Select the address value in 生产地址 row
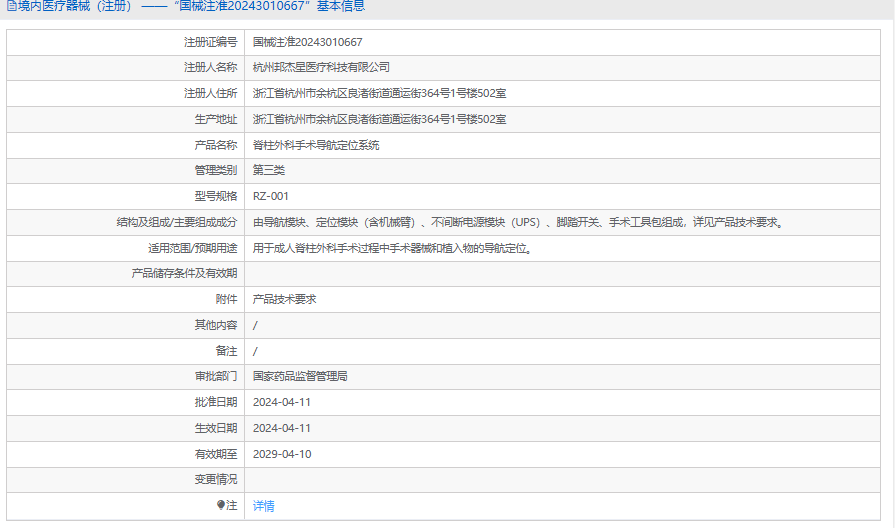The height and width of the screenshot is (528, 895). (380, 119)
